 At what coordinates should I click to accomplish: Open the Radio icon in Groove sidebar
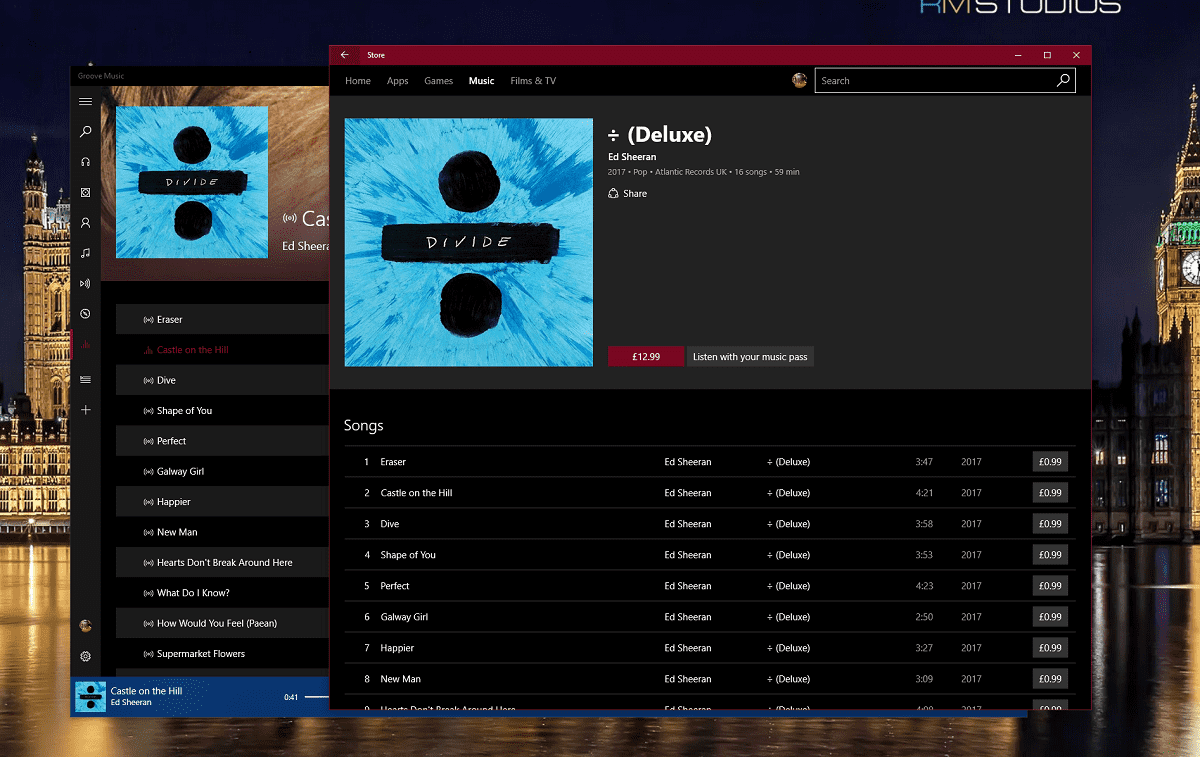click(86, 284)
